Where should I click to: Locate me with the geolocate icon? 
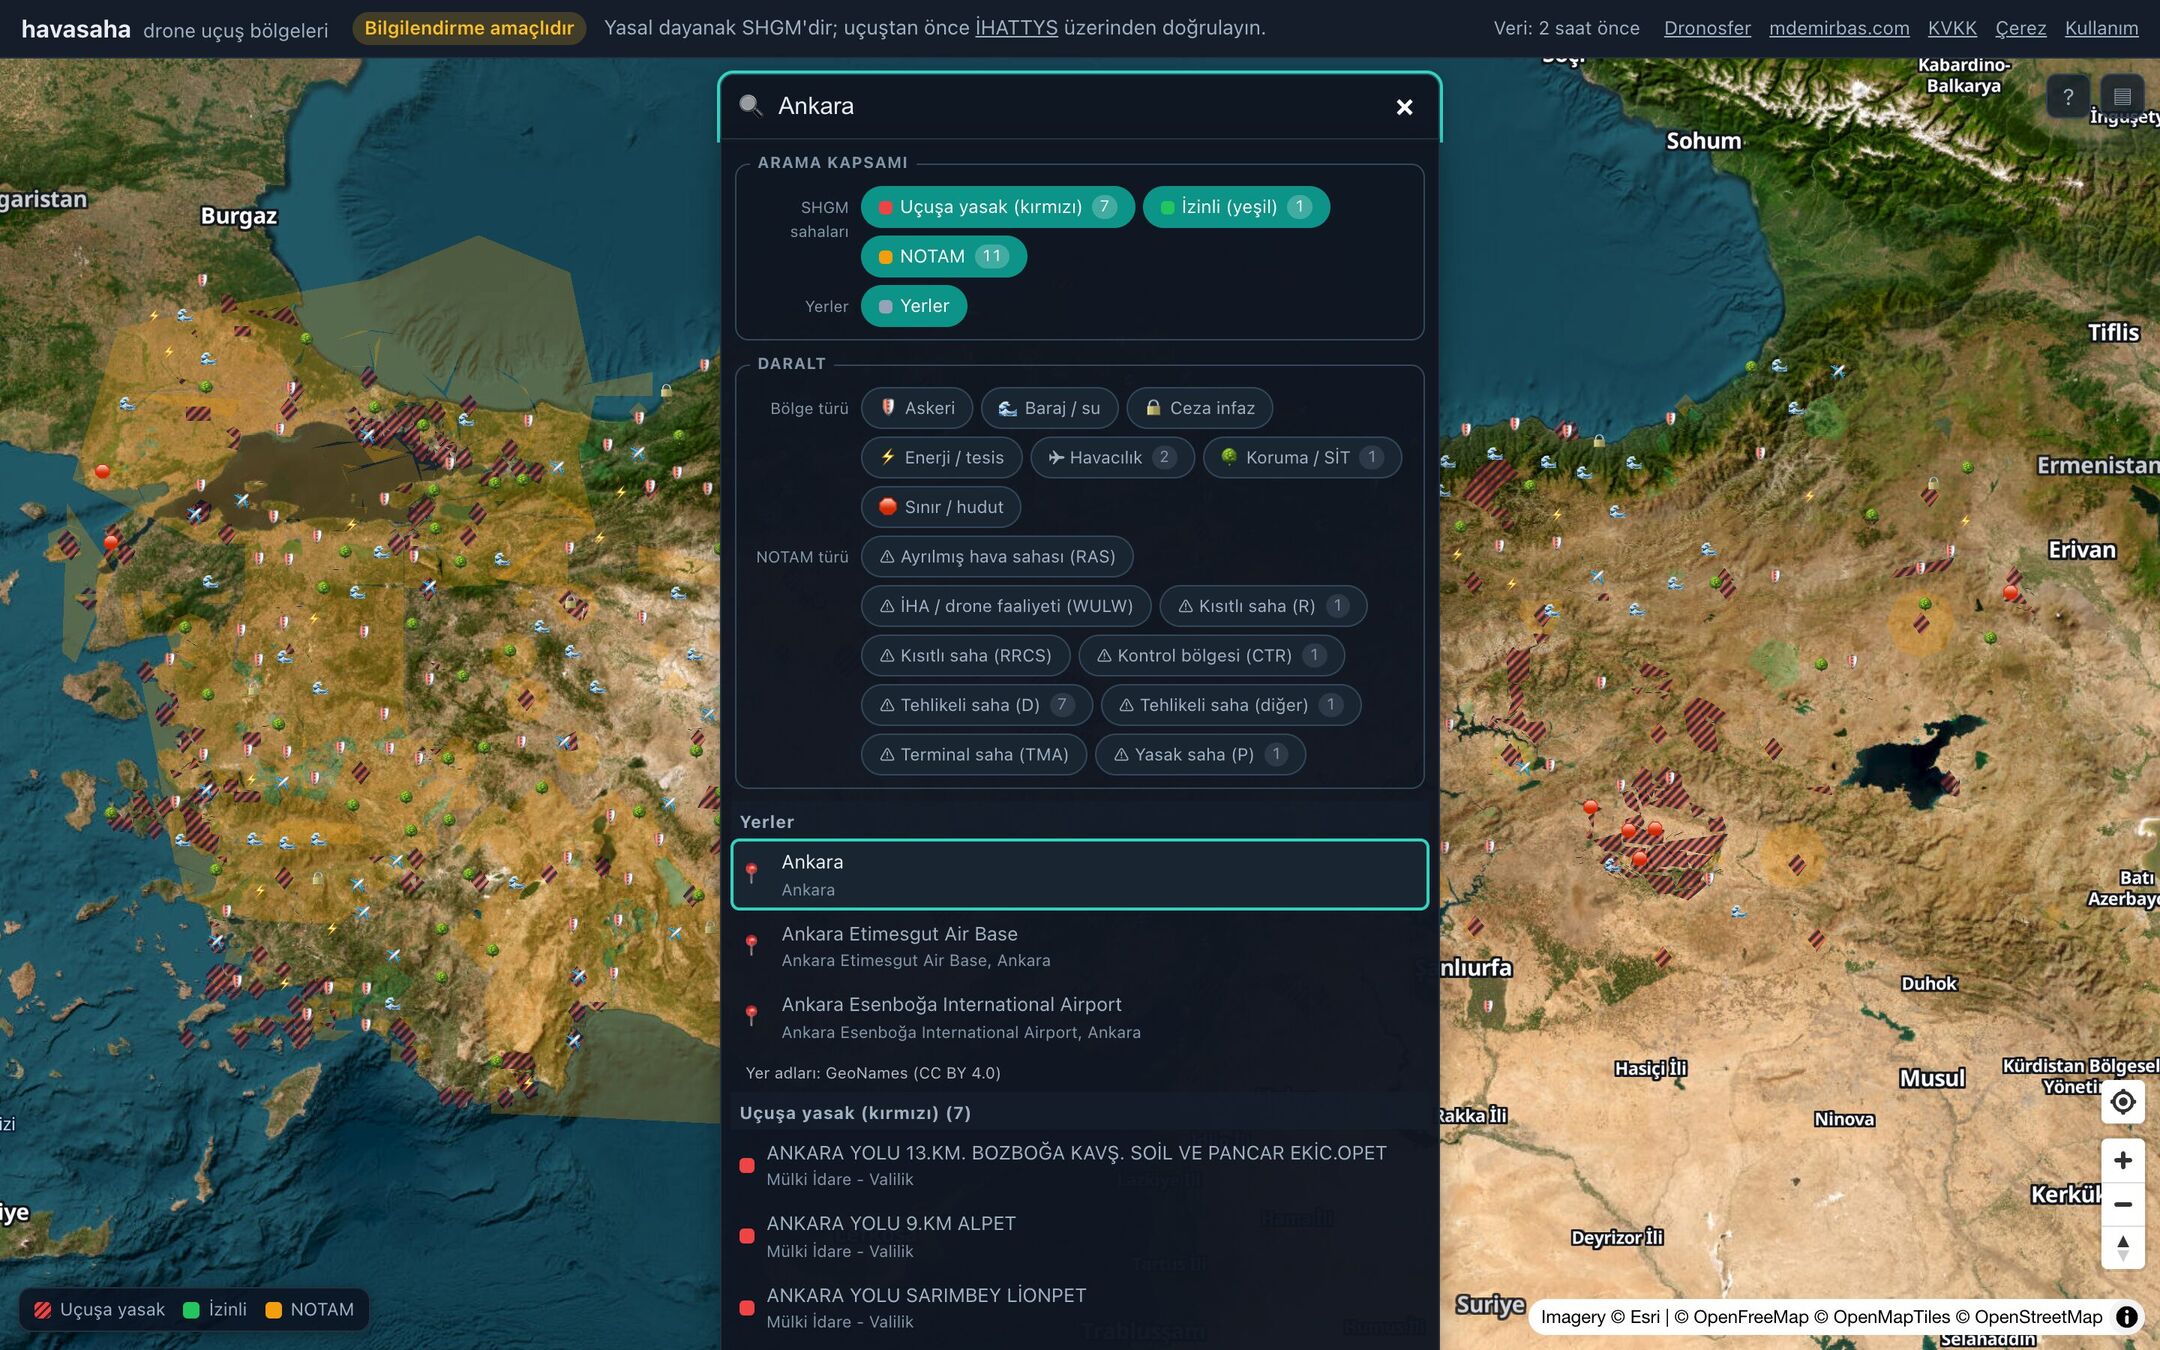tap(2123, 1102)
